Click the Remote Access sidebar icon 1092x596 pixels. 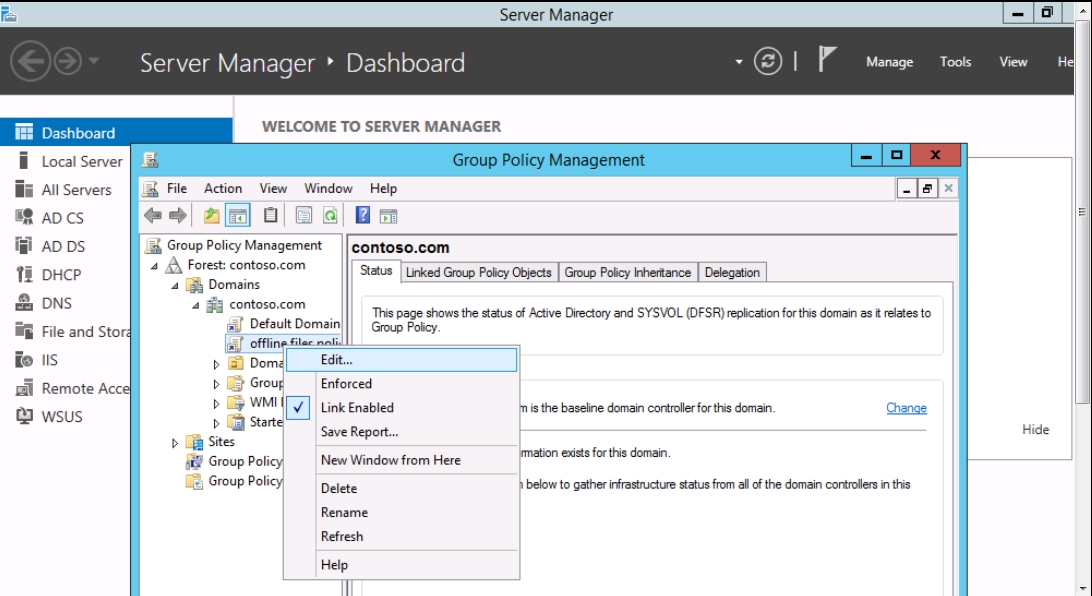pyautogui.click(x=24, y=388)
